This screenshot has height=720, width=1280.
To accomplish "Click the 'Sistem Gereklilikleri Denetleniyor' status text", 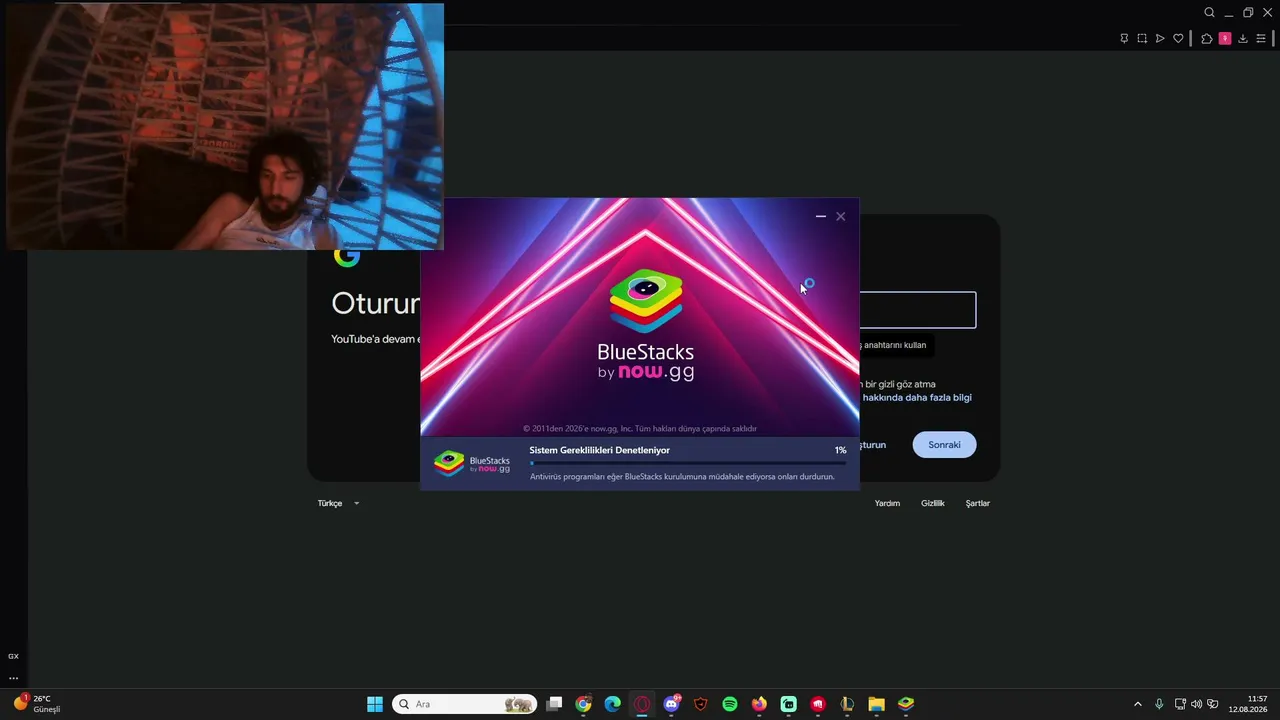I will coord(600,450).
